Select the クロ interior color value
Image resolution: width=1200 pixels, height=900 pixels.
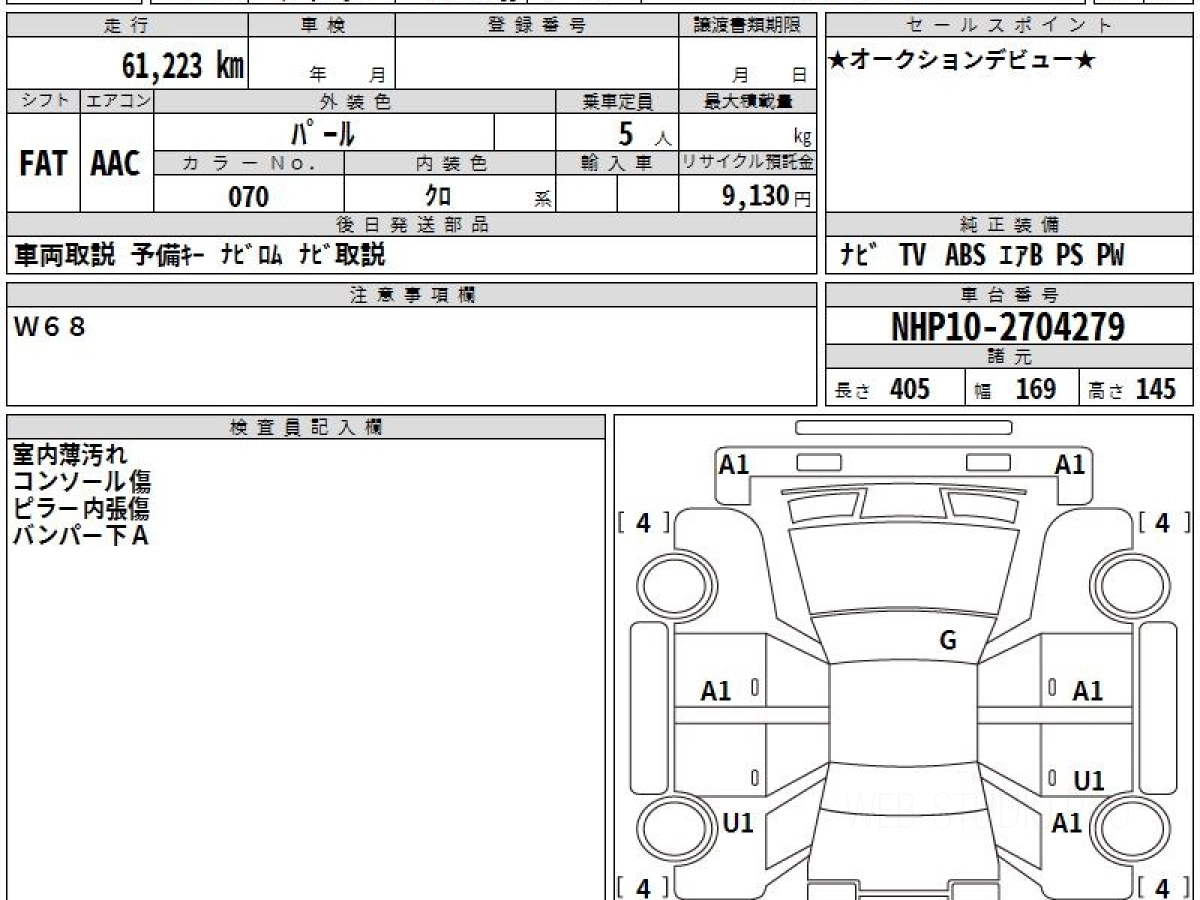(x=438, y=196)
